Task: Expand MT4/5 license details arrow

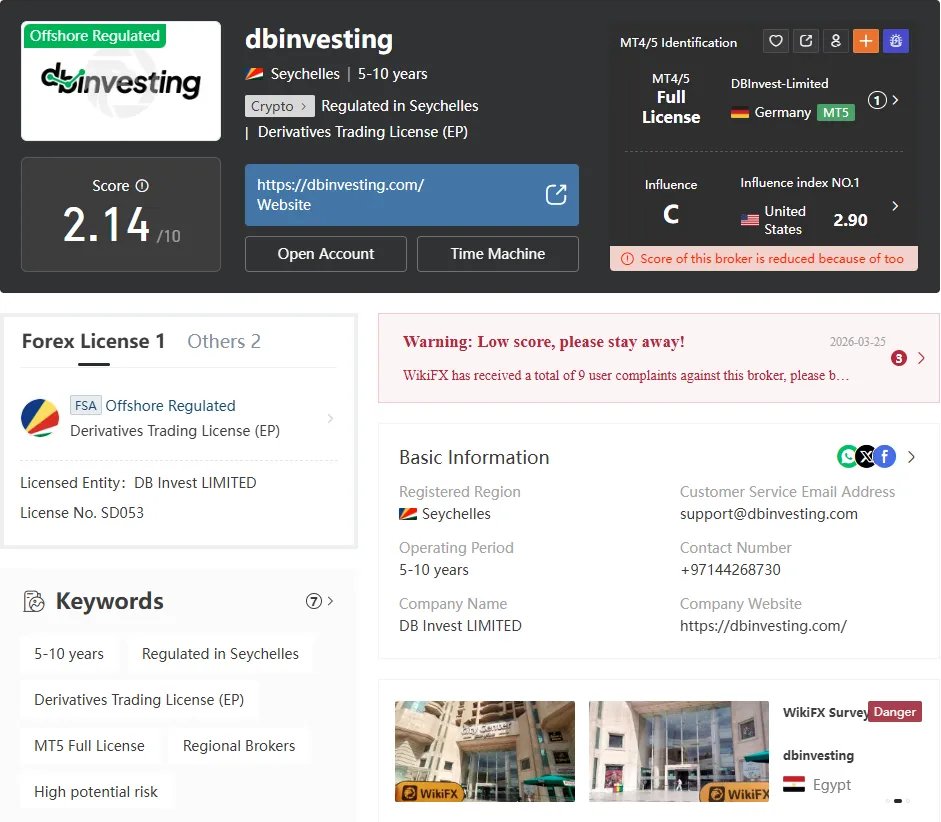Action: click(x=895, y=100)
